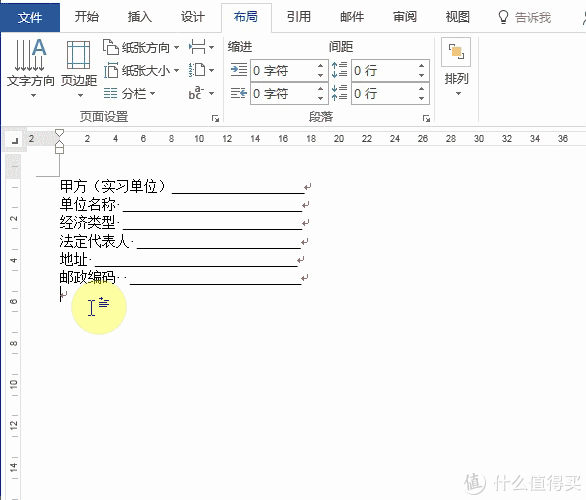
Task: Open the breaks (分隔符) icon menu
Action: tap(201, 47)
